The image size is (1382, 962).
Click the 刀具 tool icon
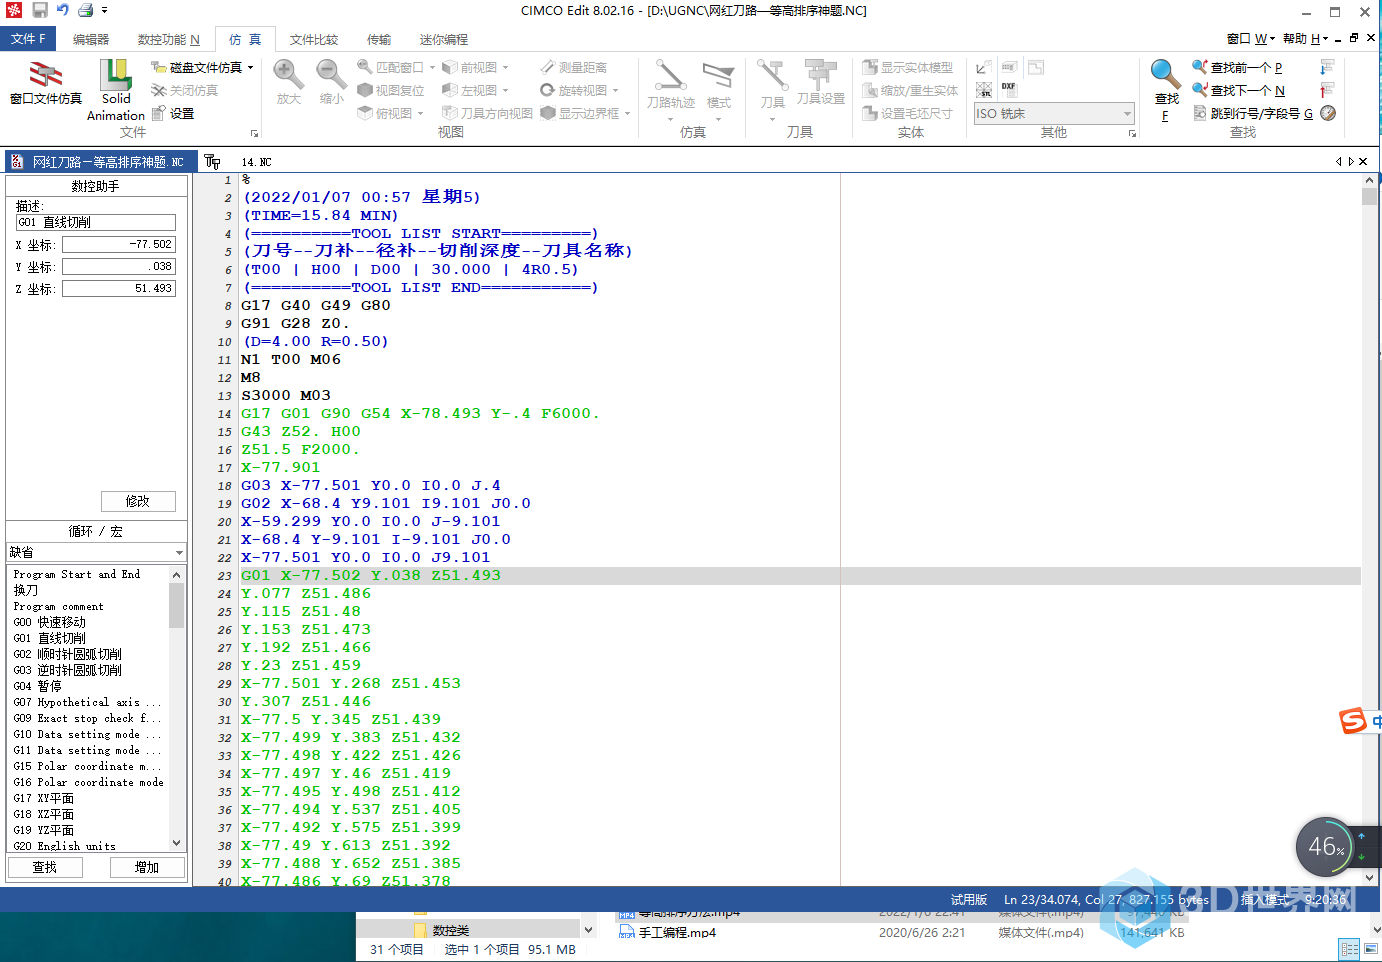tap(772, 84)
